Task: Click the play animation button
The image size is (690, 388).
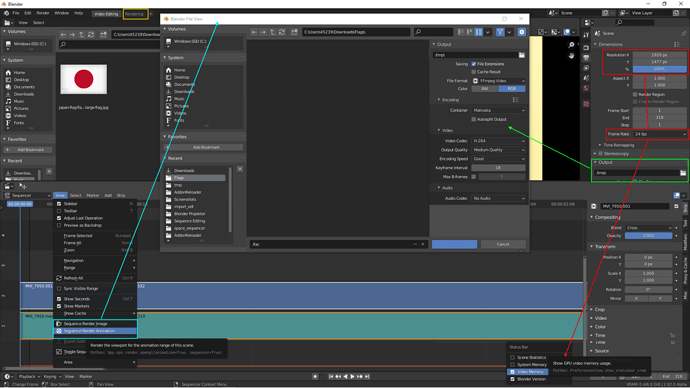Action: [x=352, y=377]
